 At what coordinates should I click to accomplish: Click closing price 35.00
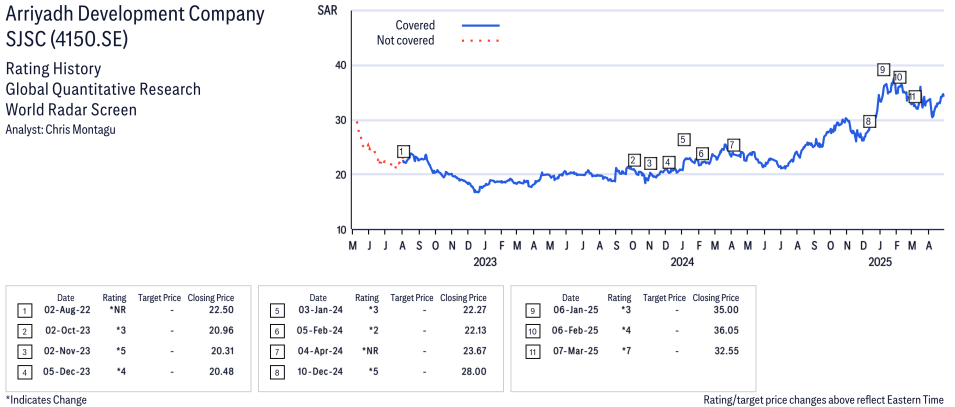coord(728,311)
